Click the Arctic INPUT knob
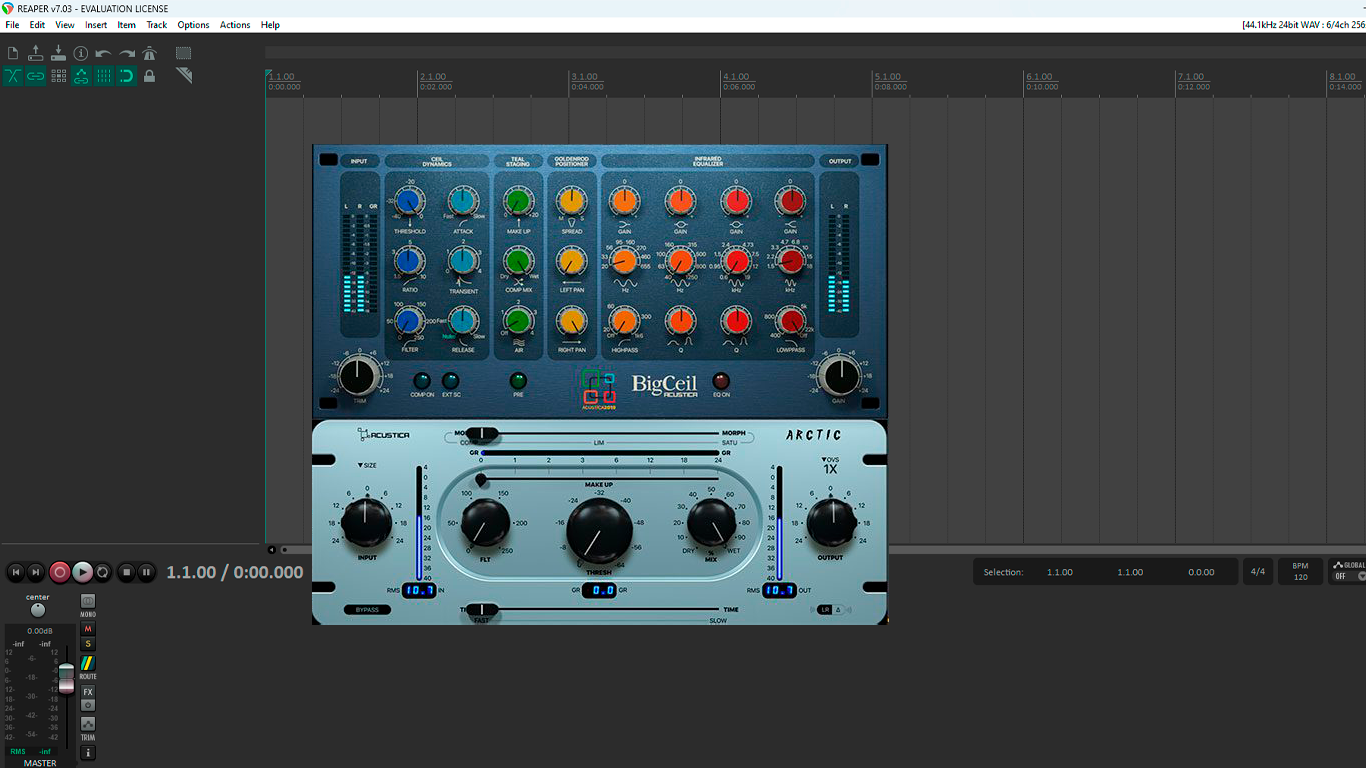Viewport: 1366px width, 768px height. pos(367,523)
